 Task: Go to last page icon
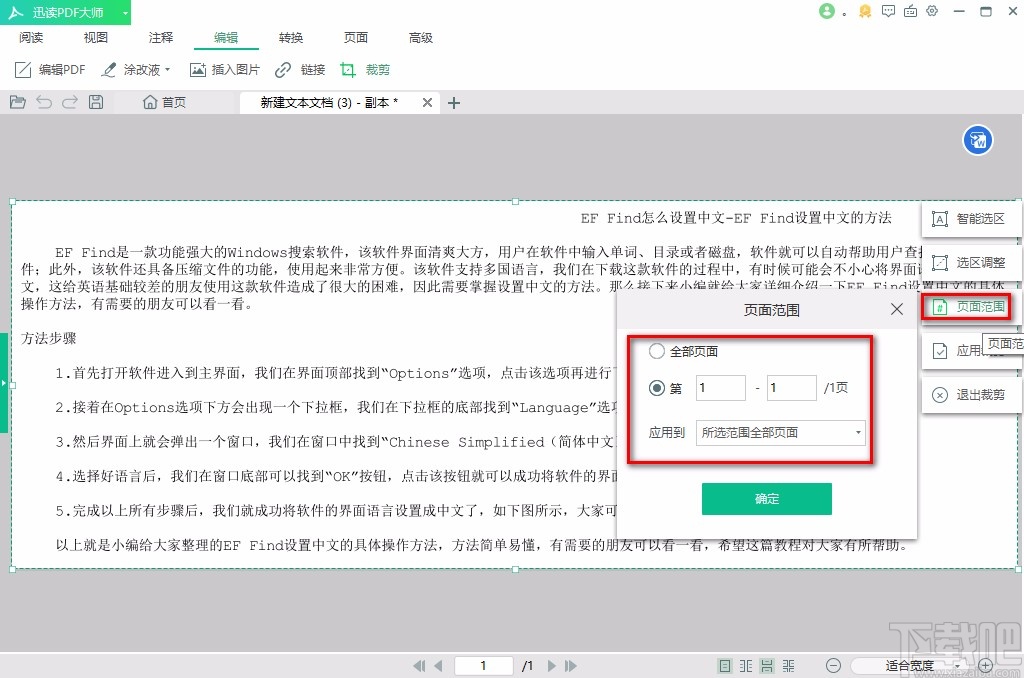[x=571, y=666]
